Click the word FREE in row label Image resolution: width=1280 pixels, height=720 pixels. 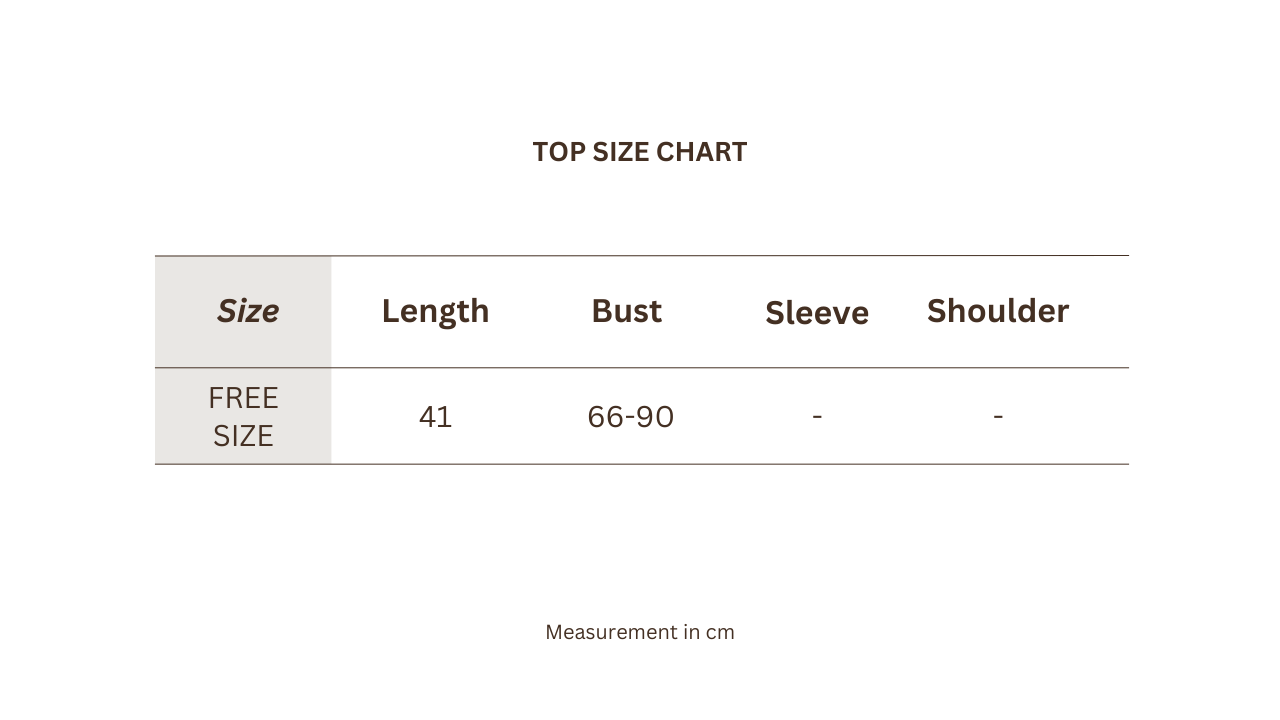click(243, 398)
